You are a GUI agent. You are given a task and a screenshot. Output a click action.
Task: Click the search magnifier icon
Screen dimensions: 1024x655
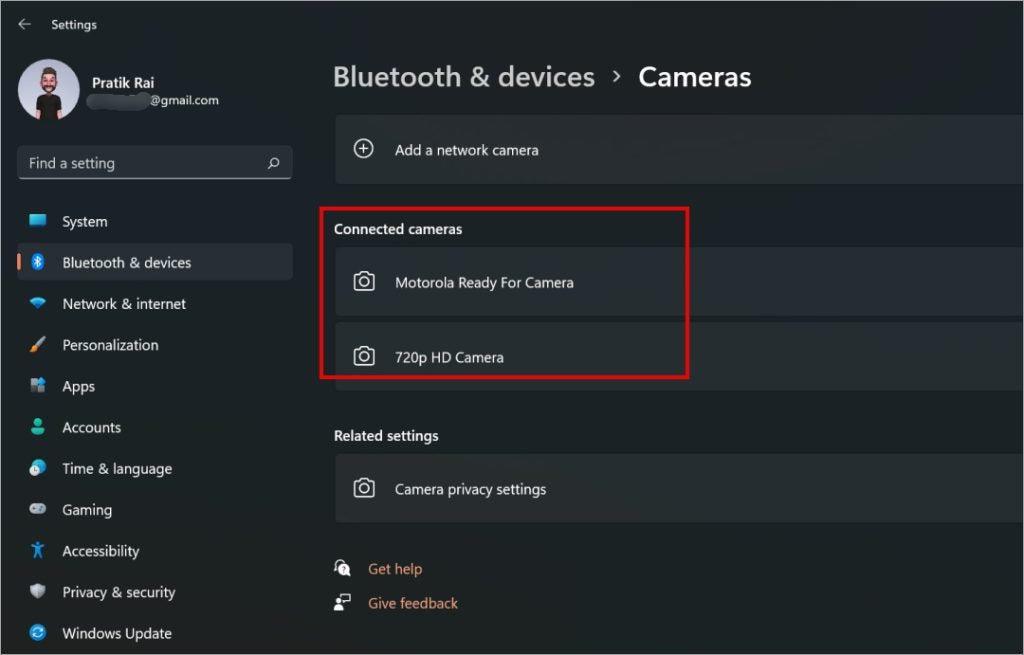point(273,163)
